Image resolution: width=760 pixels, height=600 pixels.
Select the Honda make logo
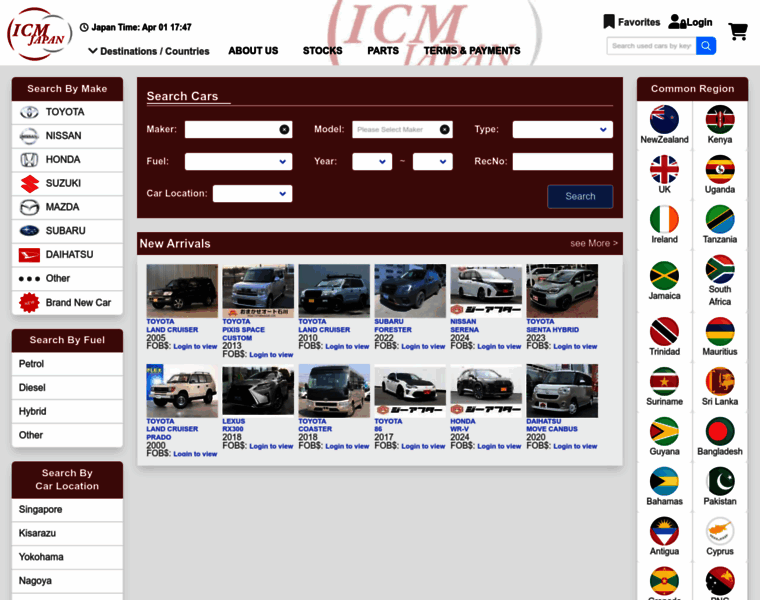(x=29, y=160)
